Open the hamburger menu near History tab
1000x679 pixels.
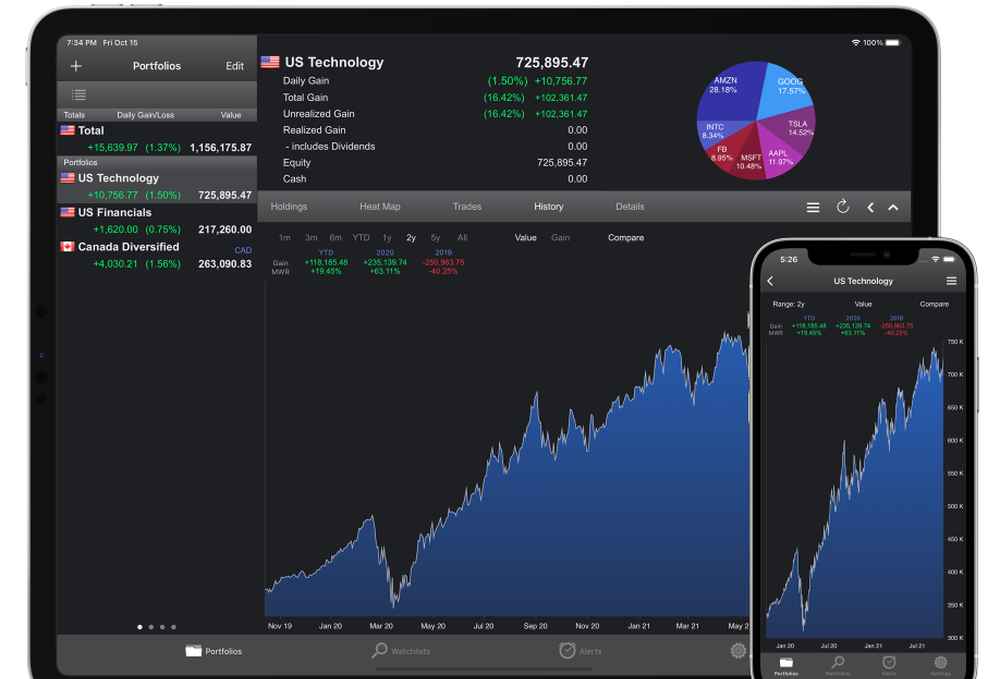point(814,207)
